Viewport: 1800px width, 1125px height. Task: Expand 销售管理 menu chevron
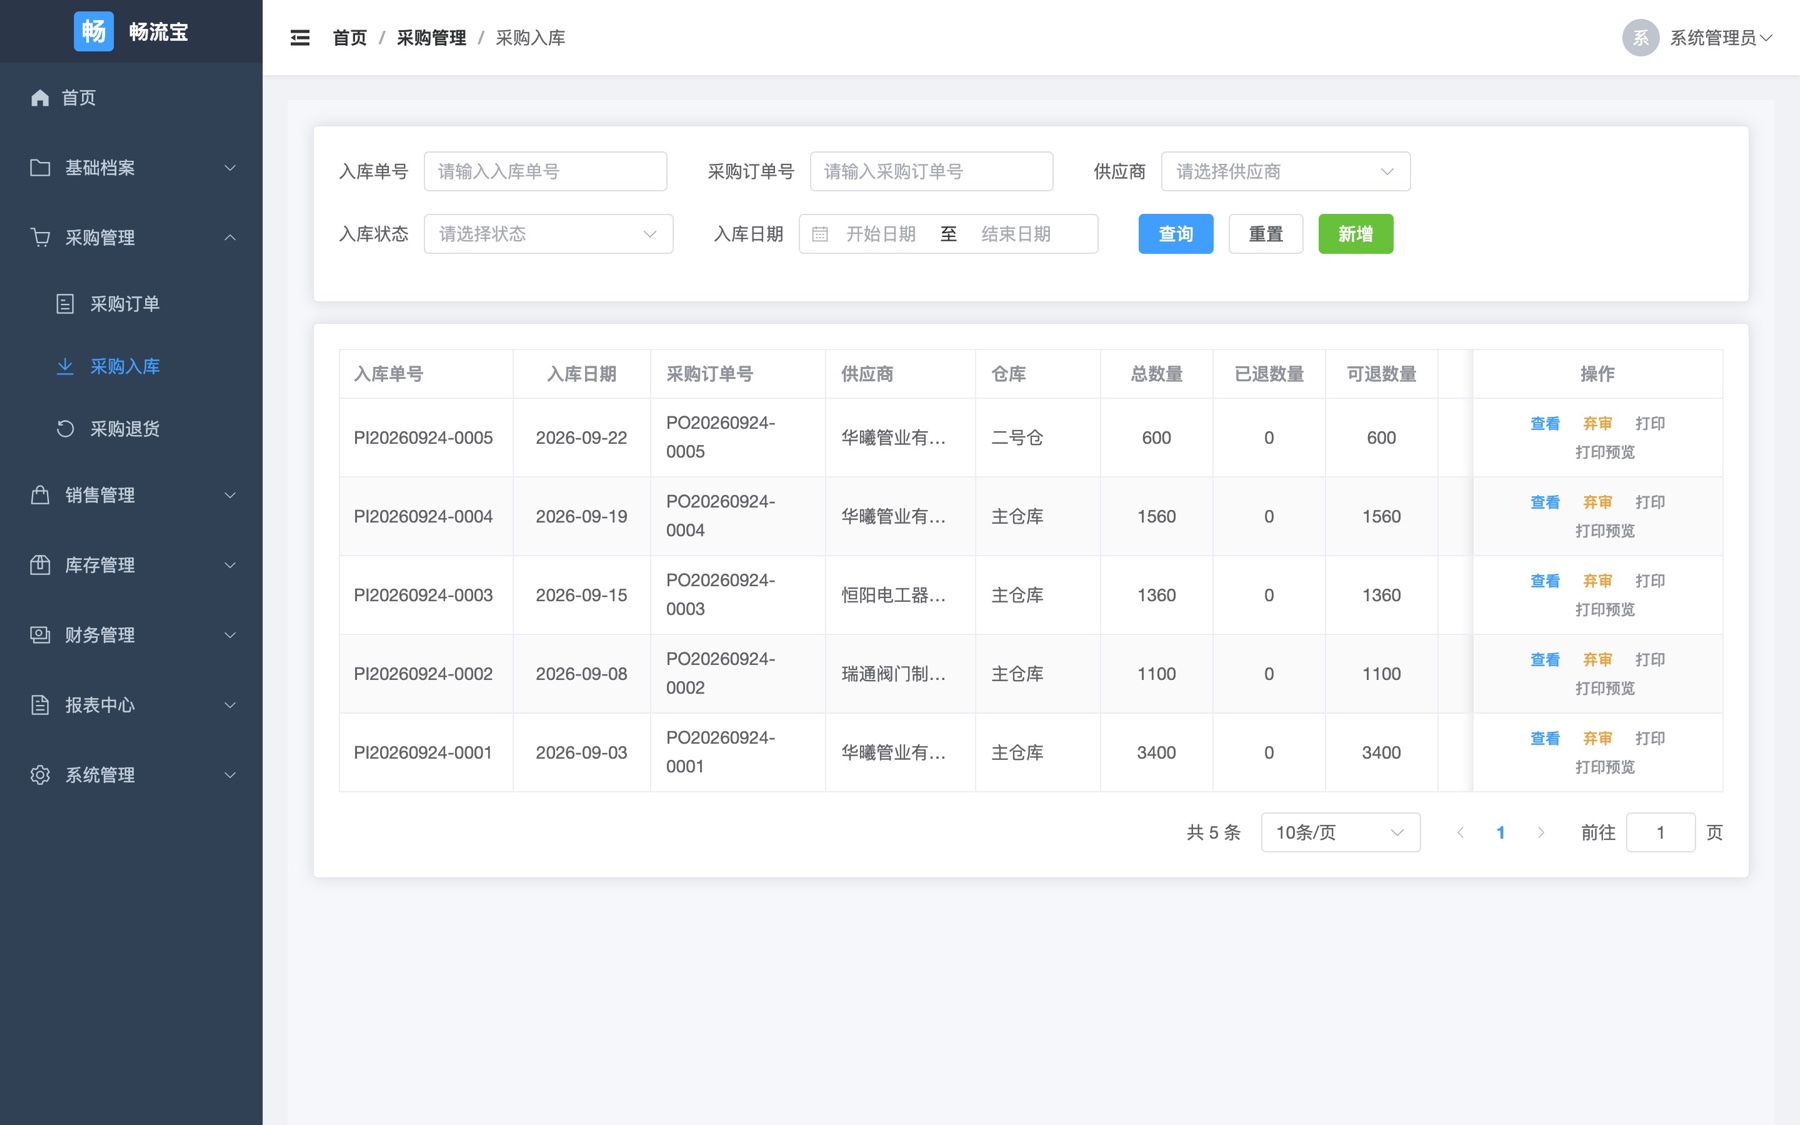230,495
